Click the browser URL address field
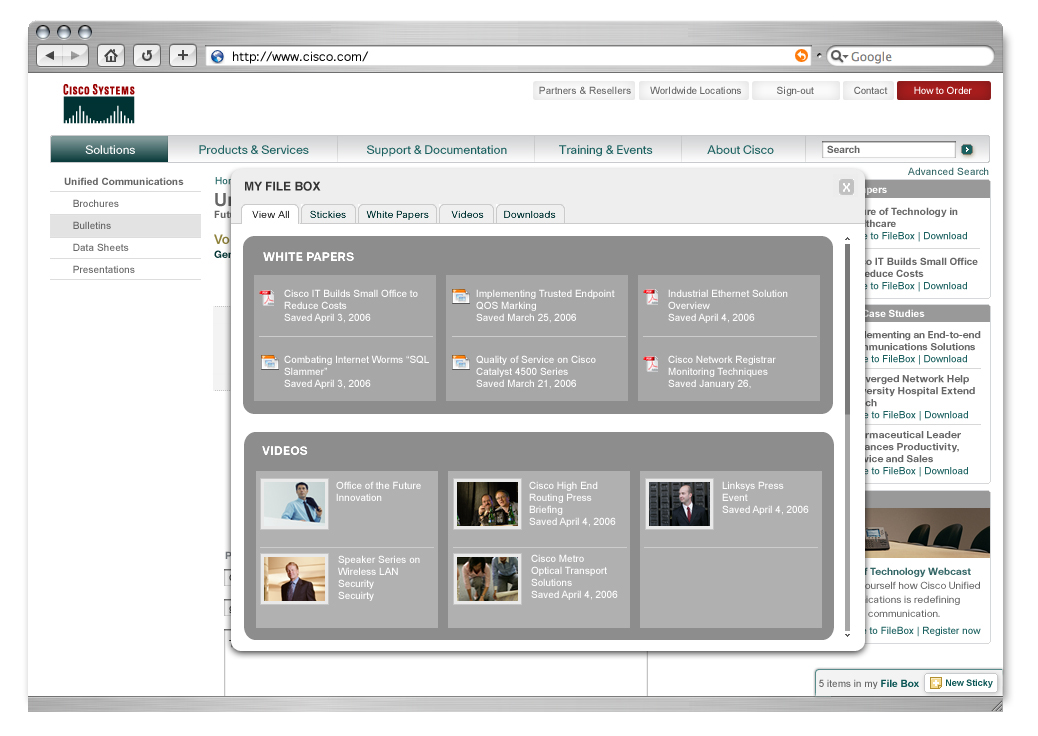Image resolution: width=1038 pixels, height=736 pixels. pos(510,56)
